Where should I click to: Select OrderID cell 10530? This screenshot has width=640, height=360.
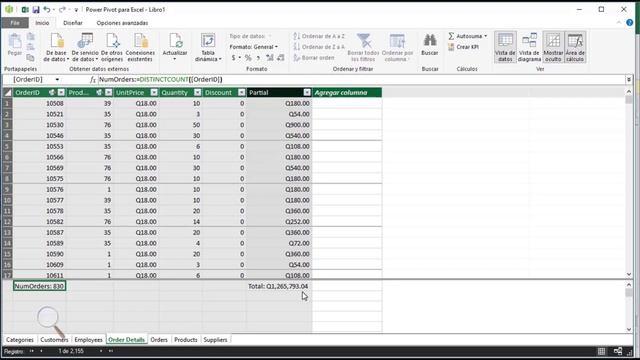point(39,125)
